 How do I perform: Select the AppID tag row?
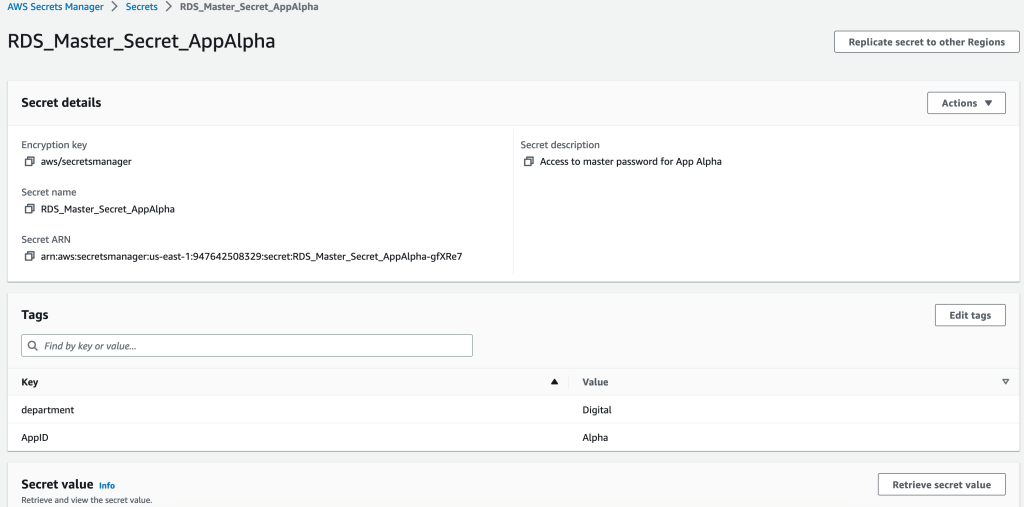click(x=300, y=438)
